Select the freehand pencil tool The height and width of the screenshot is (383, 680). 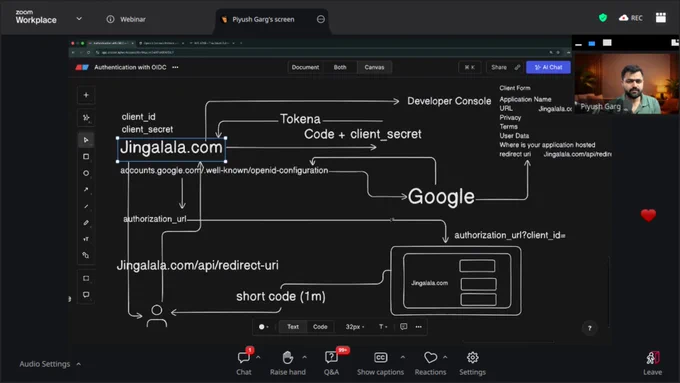[86, 223]
